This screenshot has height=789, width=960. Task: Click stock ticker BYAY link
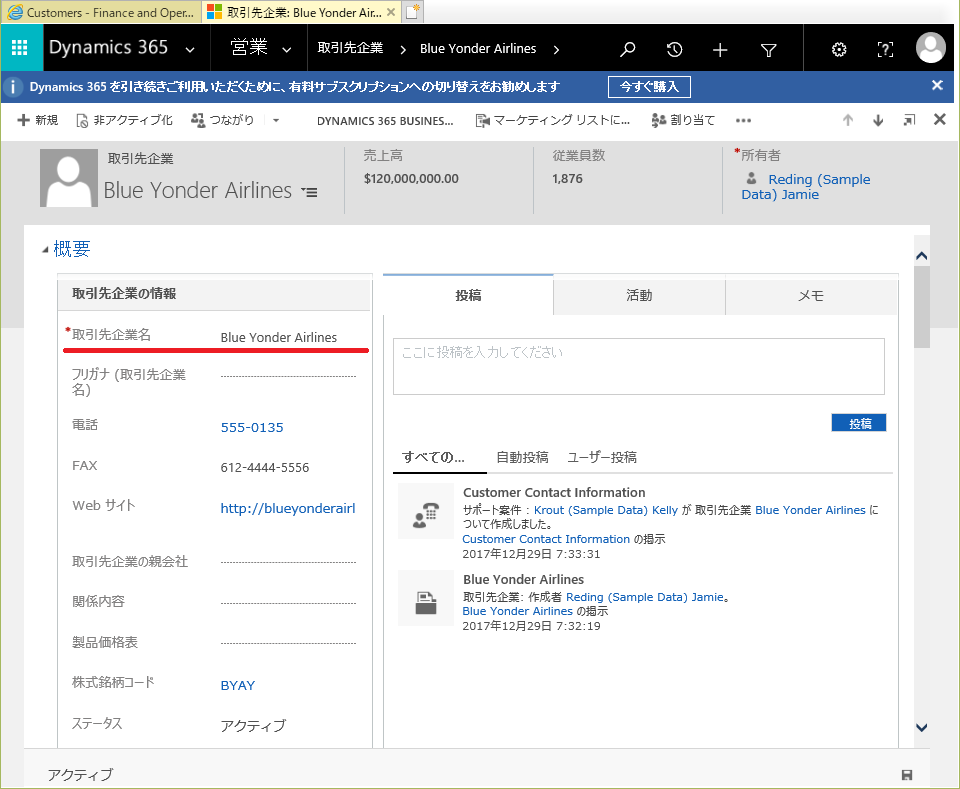point(238,686)
